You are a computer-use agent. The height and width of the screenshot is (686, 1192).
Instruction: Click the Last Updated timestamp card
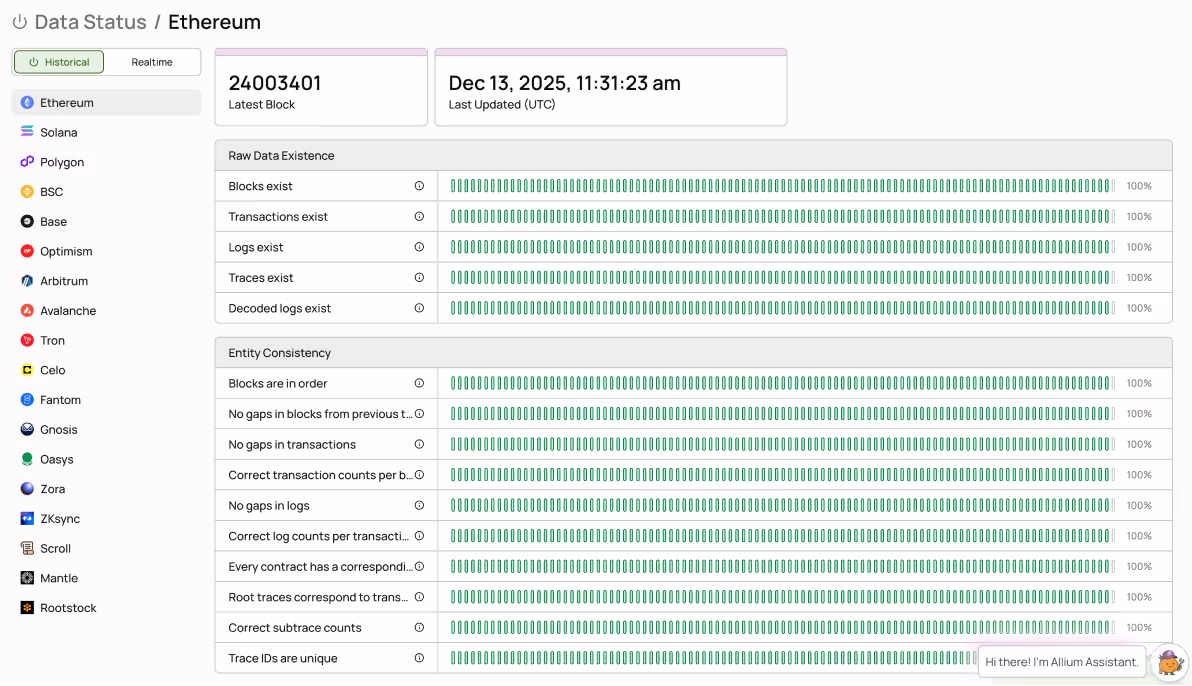point(610,87)
